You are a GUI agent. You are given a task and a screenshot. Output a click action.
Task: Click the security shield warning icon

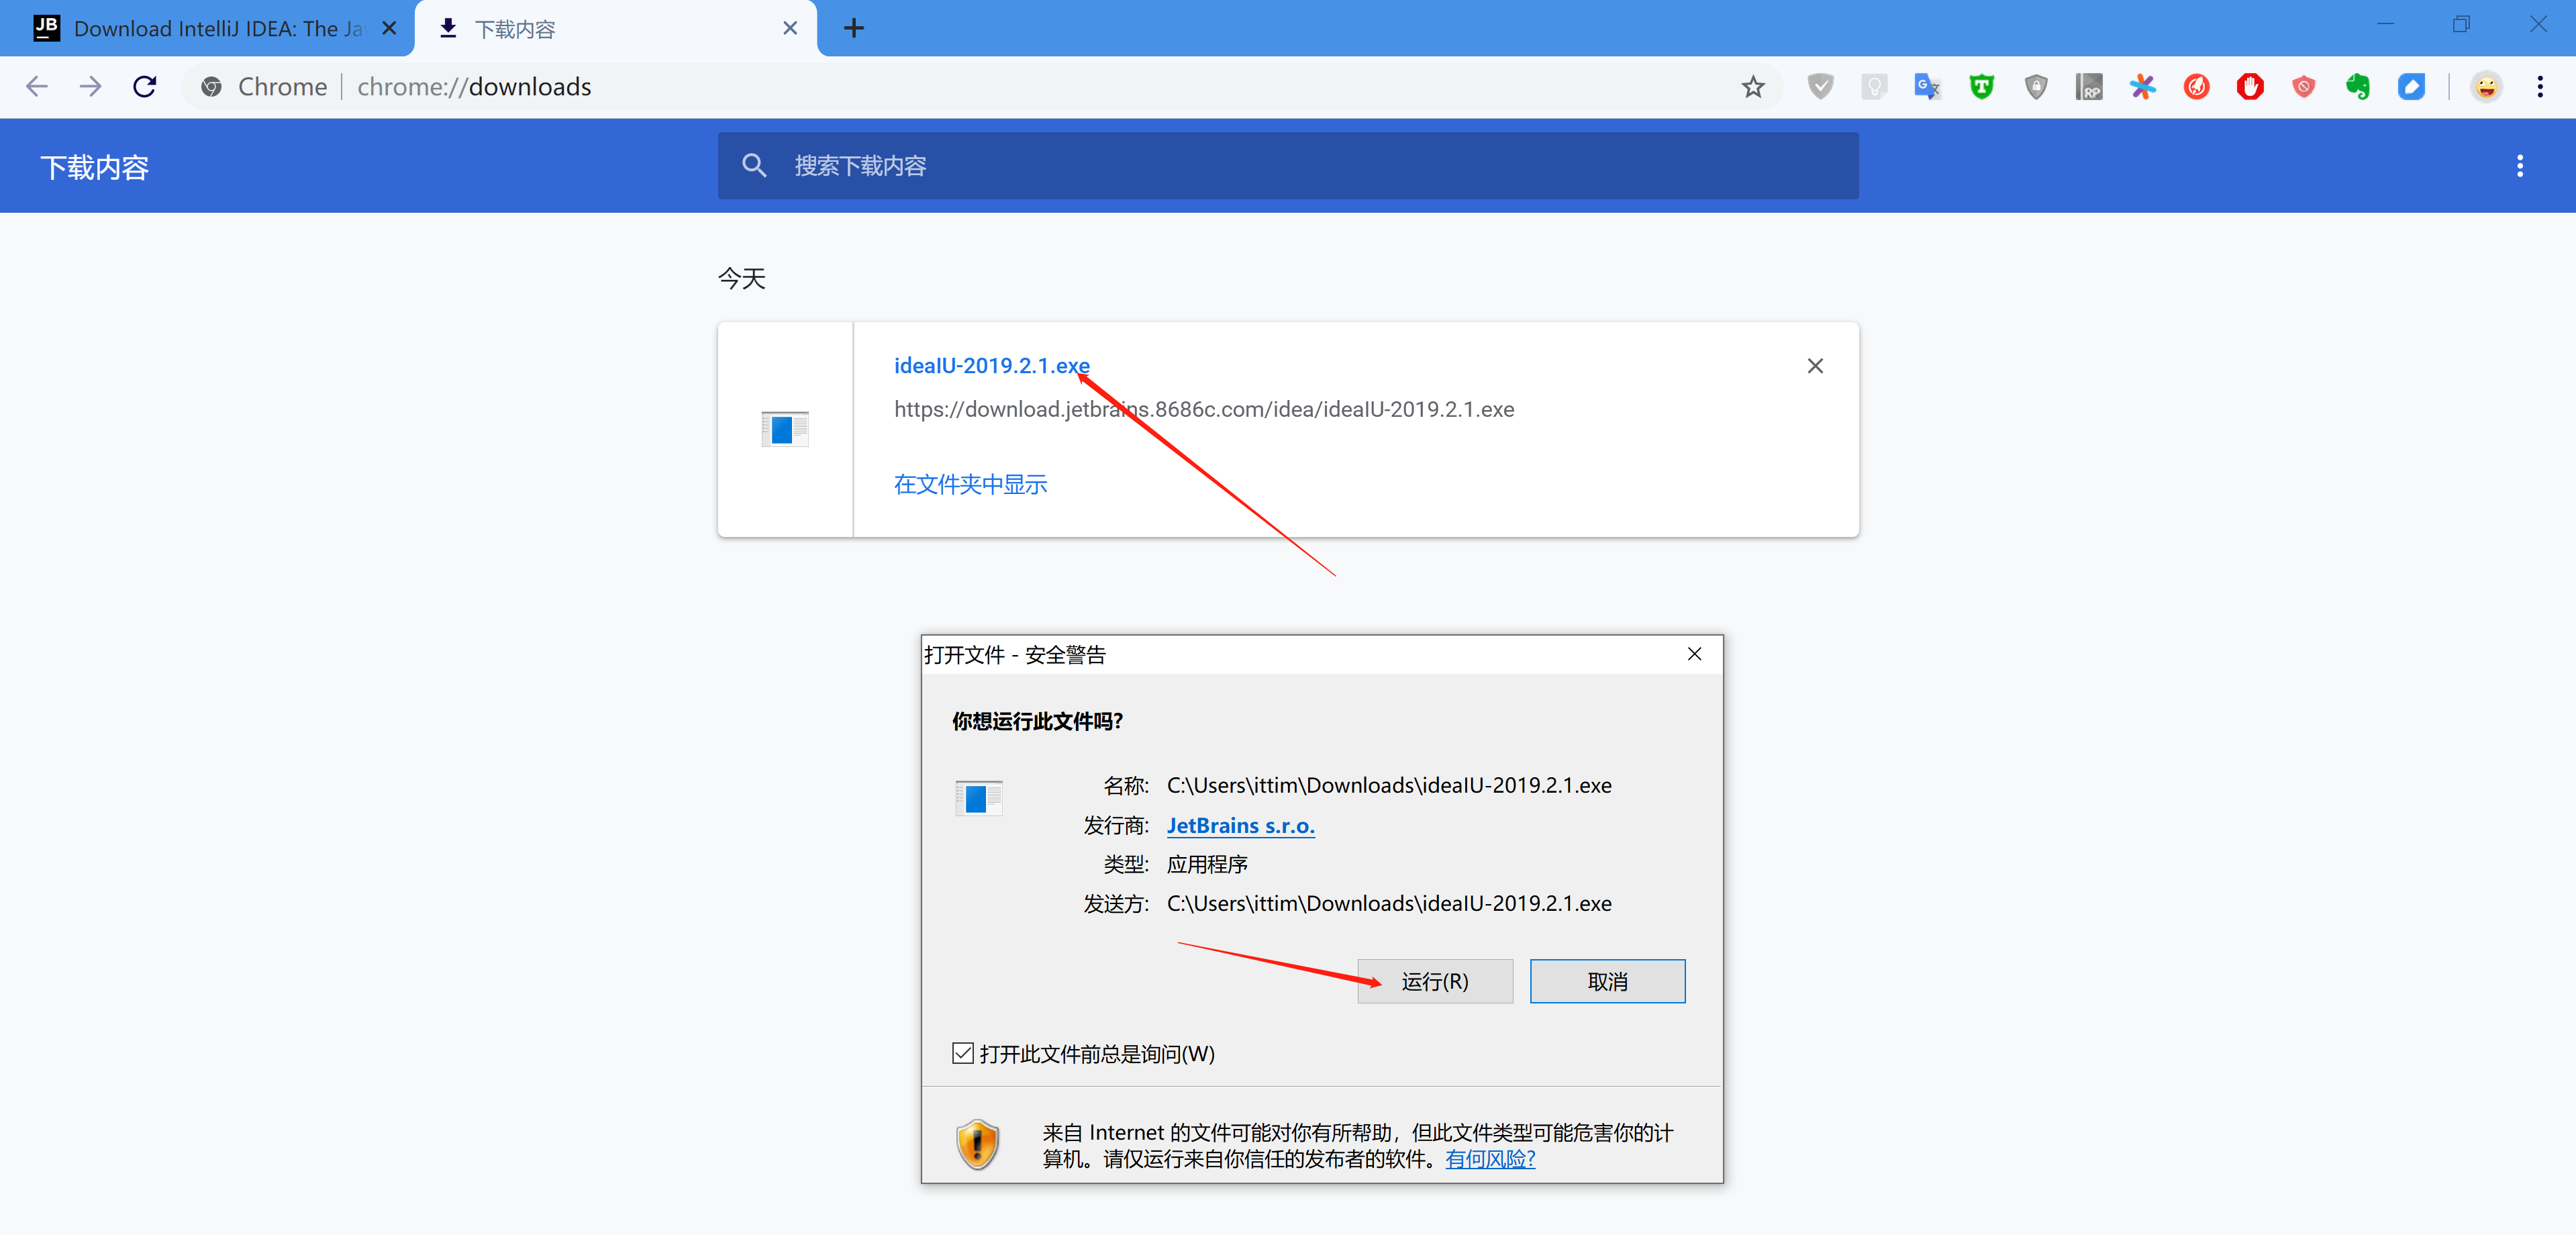click(978, 1144)
